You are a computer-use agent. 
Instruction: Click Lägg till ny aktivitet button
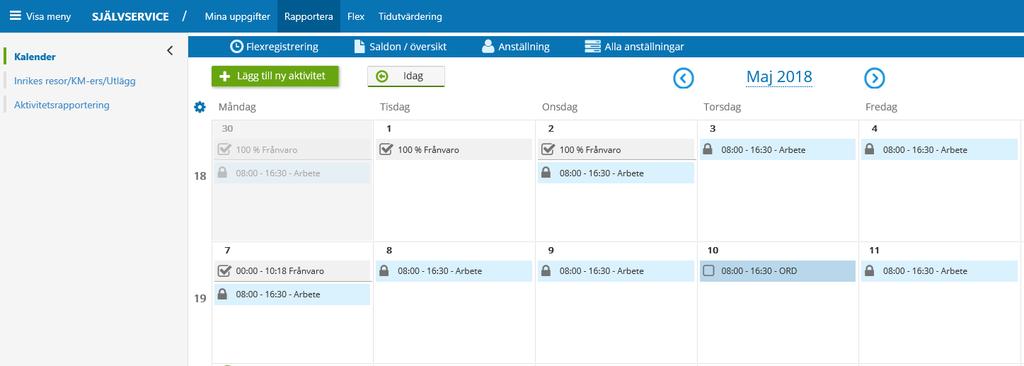click(275, 76)
